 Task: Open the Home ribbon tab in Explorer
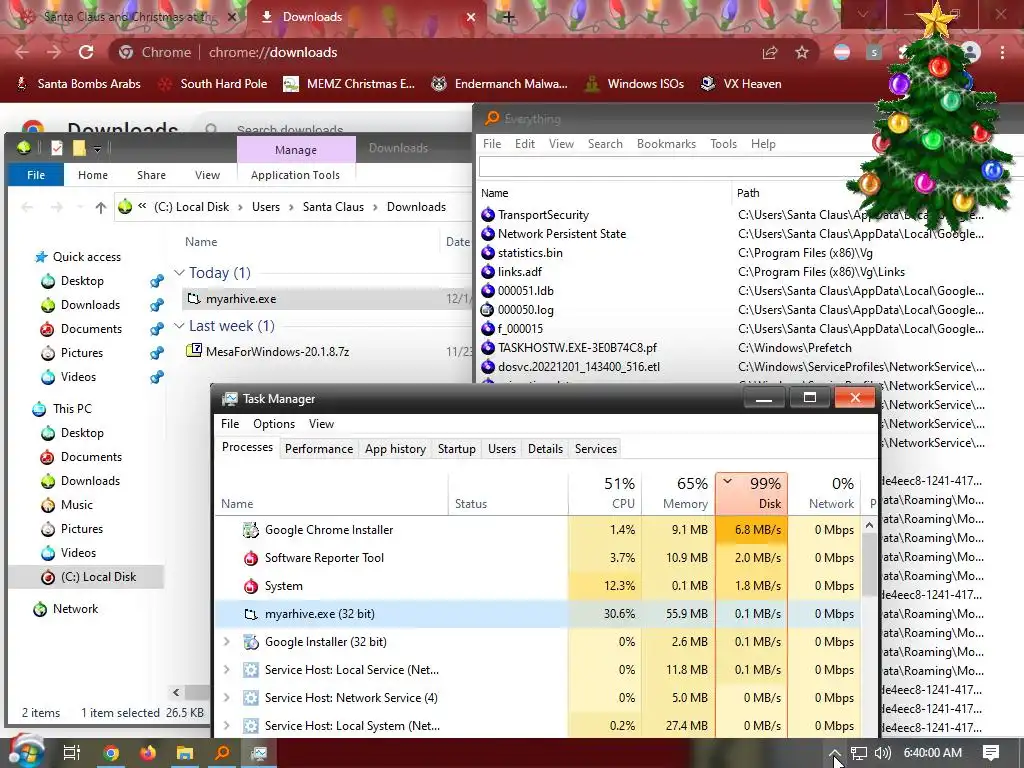tap(93, 174)
